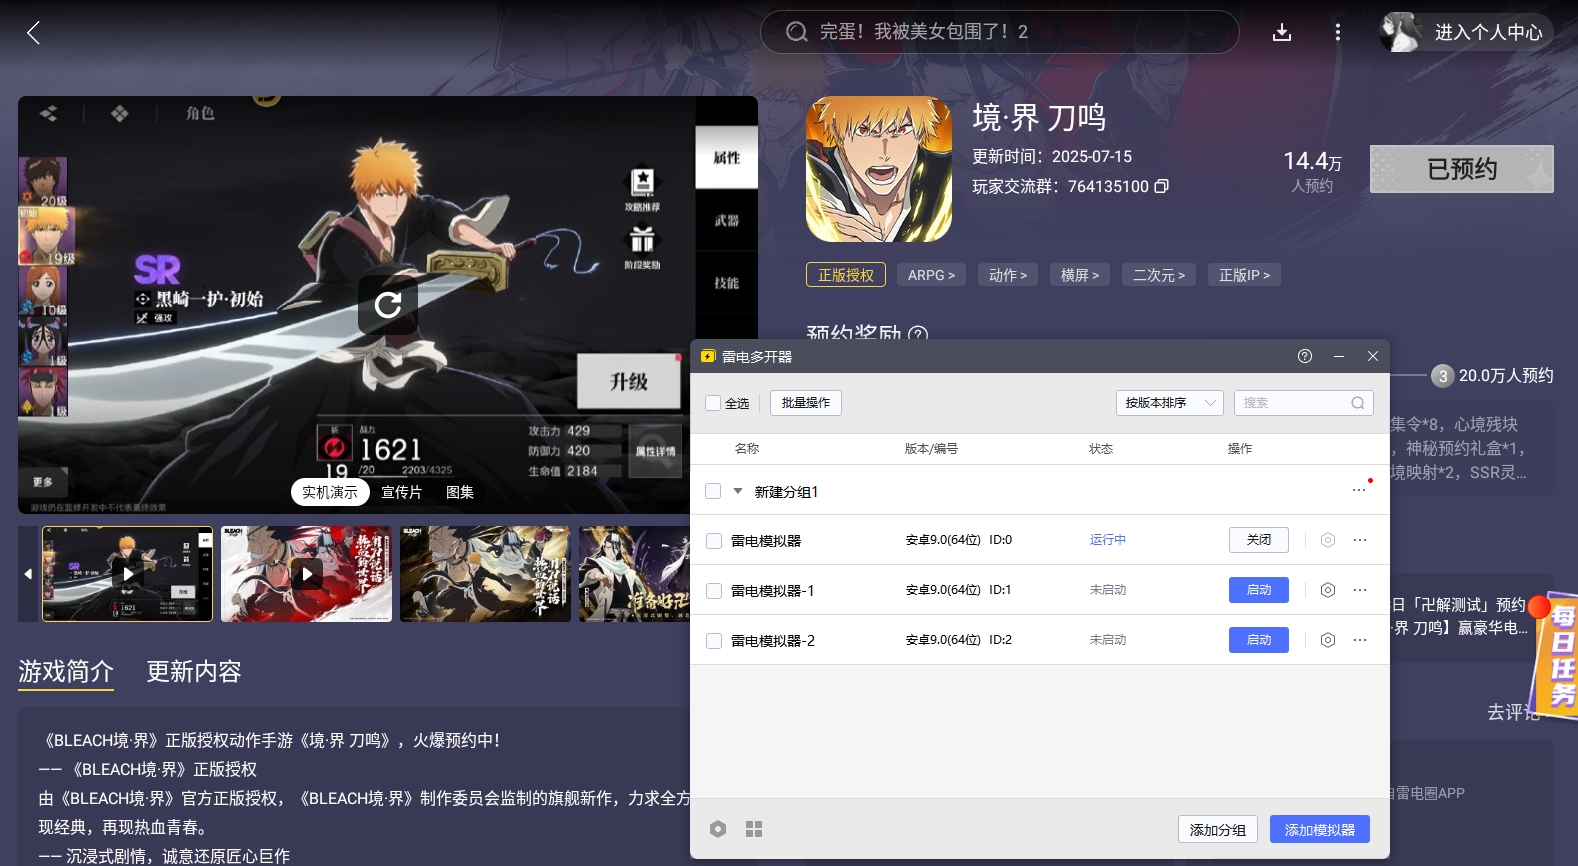Screen dimensions: 1578x866
Task: Select the checkbox for 雷电模拟器 row
Action: (714, 541)
